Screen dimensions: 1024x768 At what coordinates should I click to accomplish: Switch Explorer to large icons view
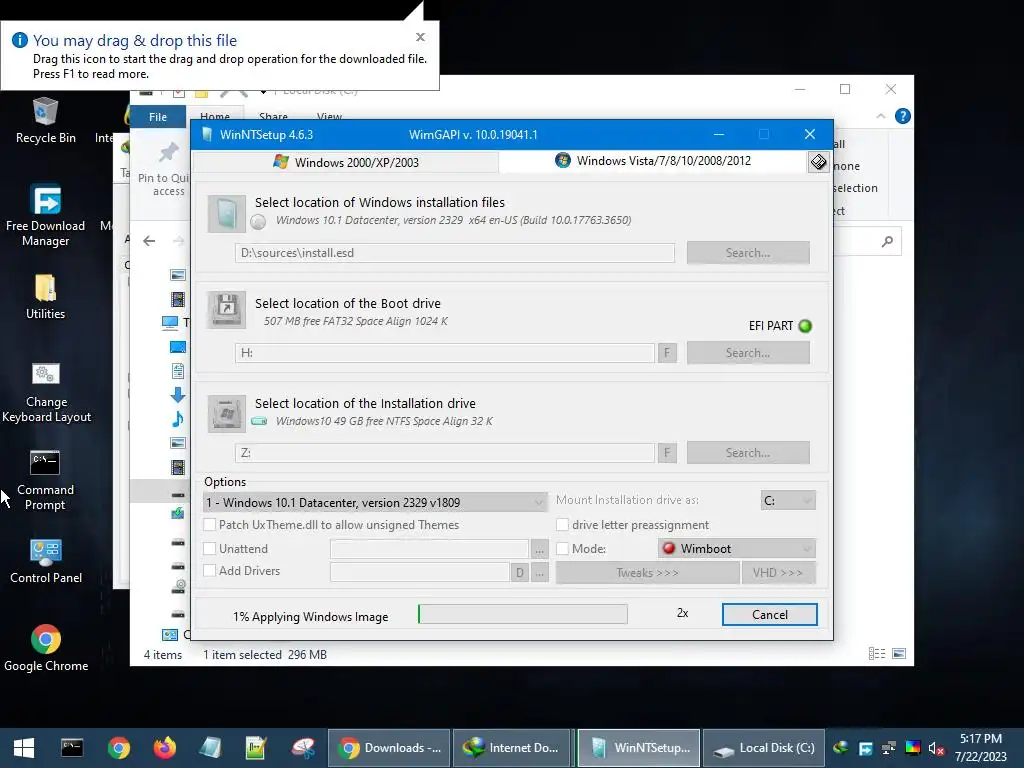(x=899, y=654)
